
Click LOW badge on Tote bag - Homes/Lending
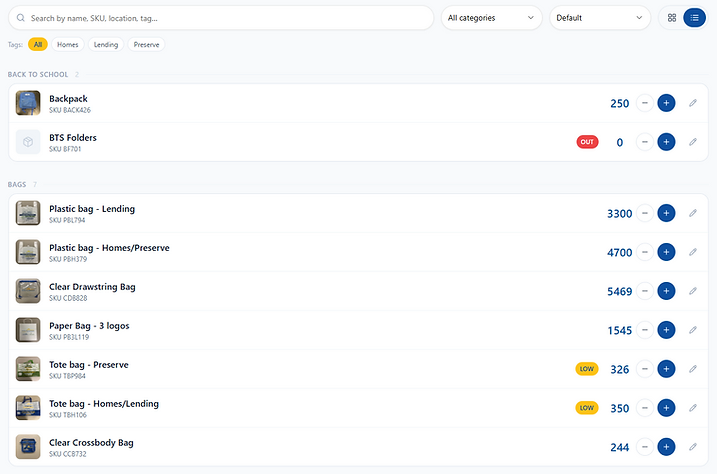587,408
